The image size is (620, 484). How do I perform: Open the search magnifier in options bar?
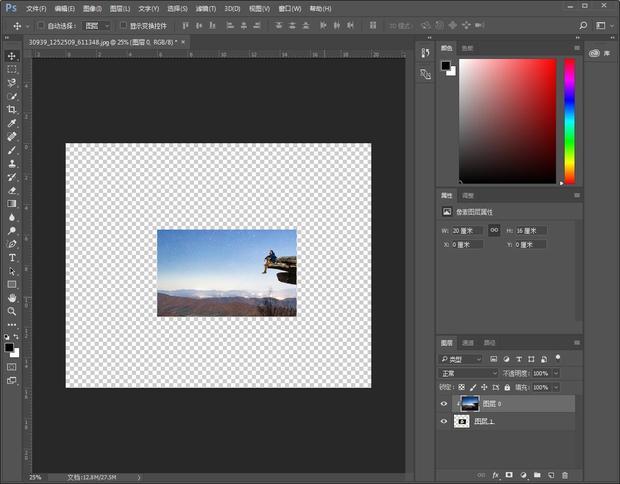click(583, 25)
